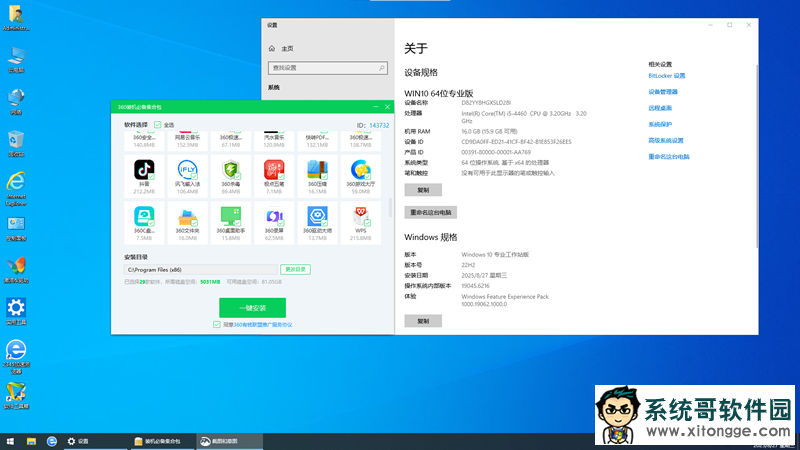This screenshot has width=800, height=450.
Task: Click 更改目录 change directory button
Action: [x=295, y=269]
